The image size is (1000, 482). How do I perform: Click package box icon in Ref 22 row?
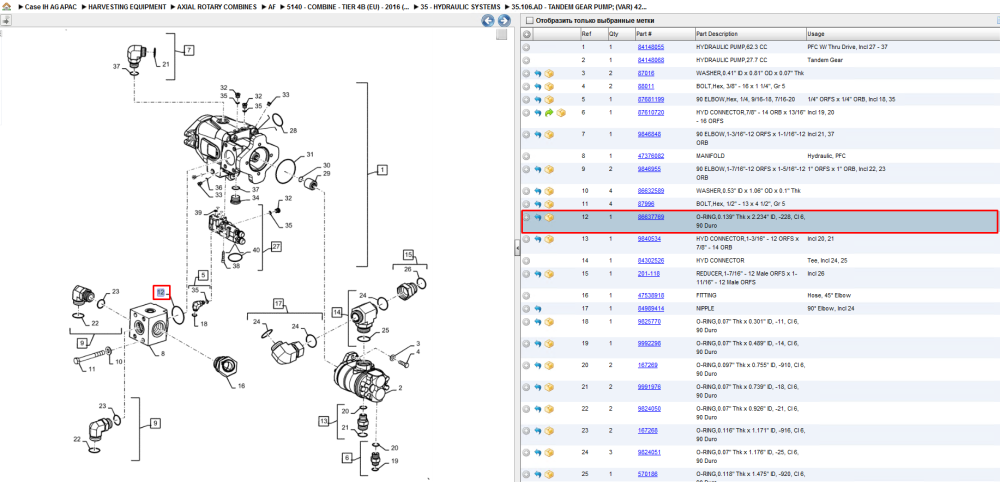pyautogui.click(x=549, y=409)
